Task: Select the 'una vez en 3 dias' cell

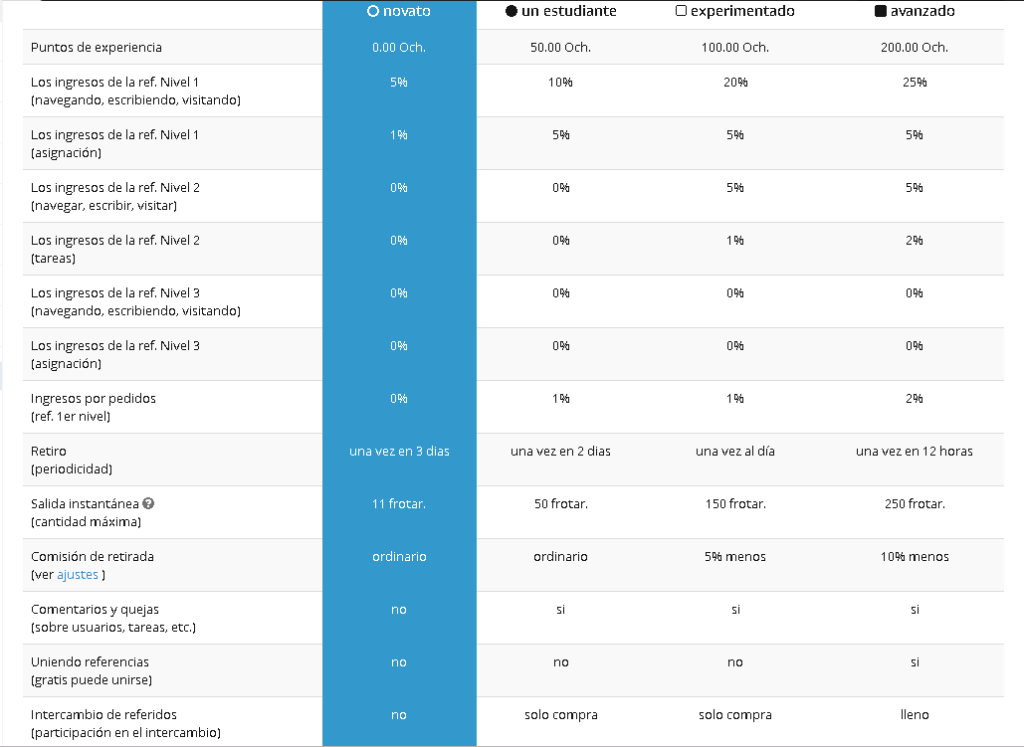Action: coord(399,451)
